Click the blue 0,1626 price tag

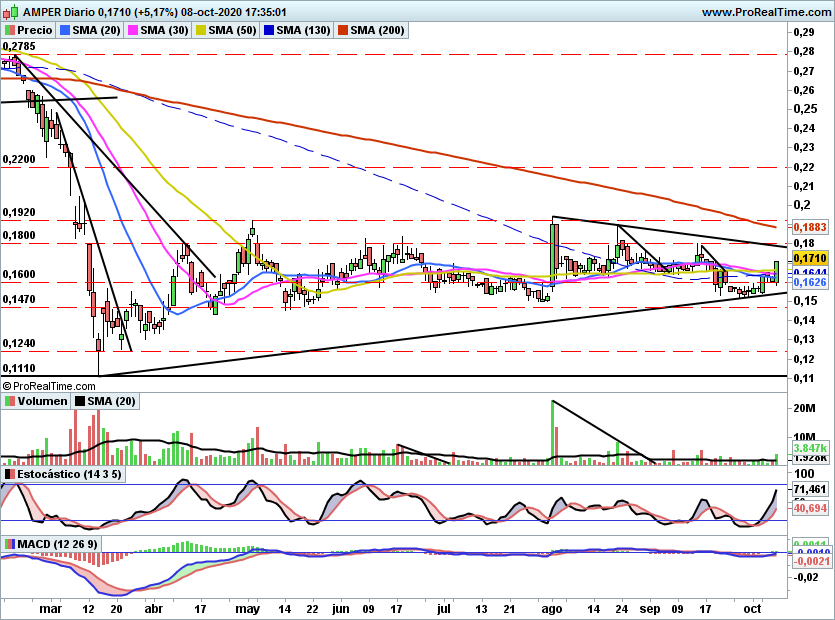(x=811, y=282)
